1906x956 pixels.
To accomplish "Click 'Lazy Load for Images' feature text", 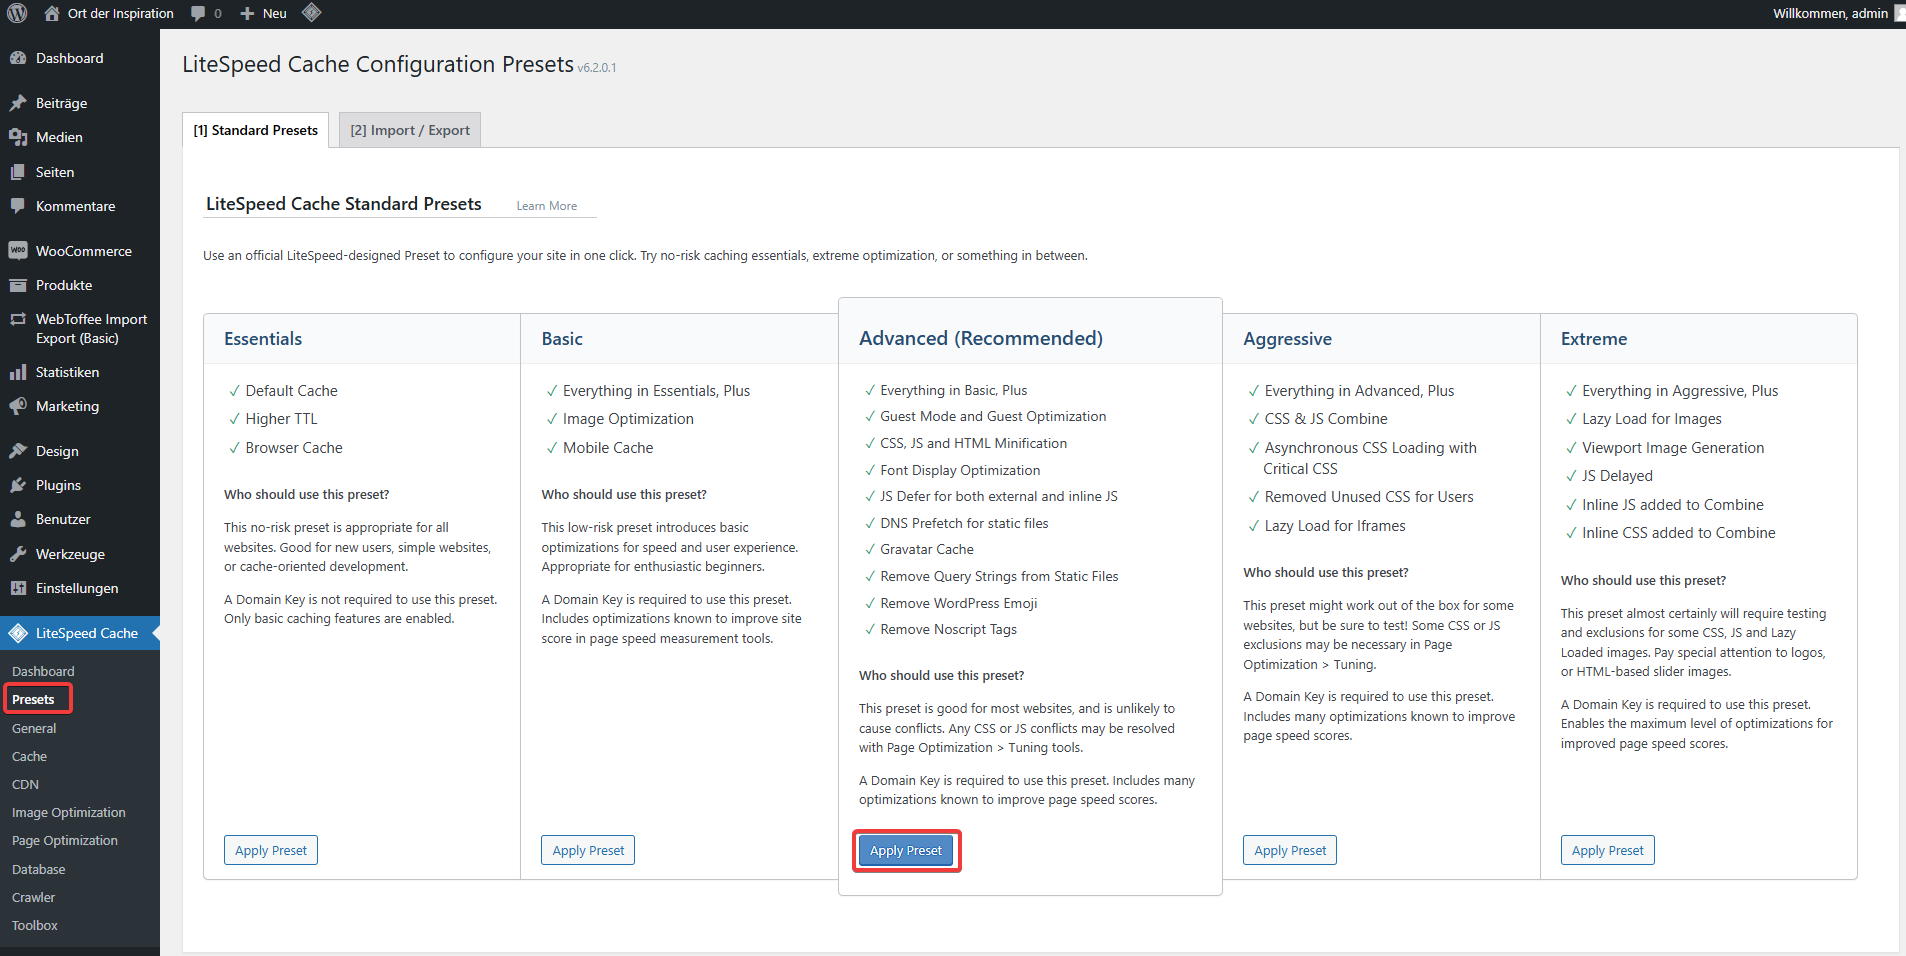I will coord(1652,419).
